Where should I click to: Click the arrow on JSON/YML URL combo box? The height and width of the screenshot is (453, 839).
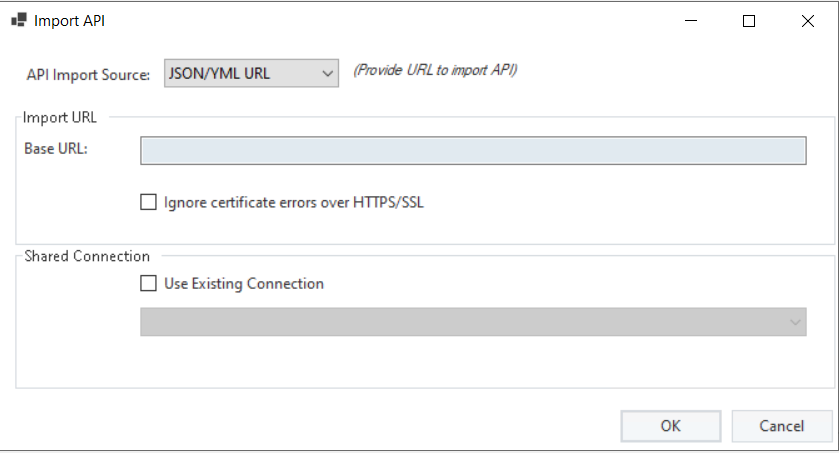(x=327, y=73)
